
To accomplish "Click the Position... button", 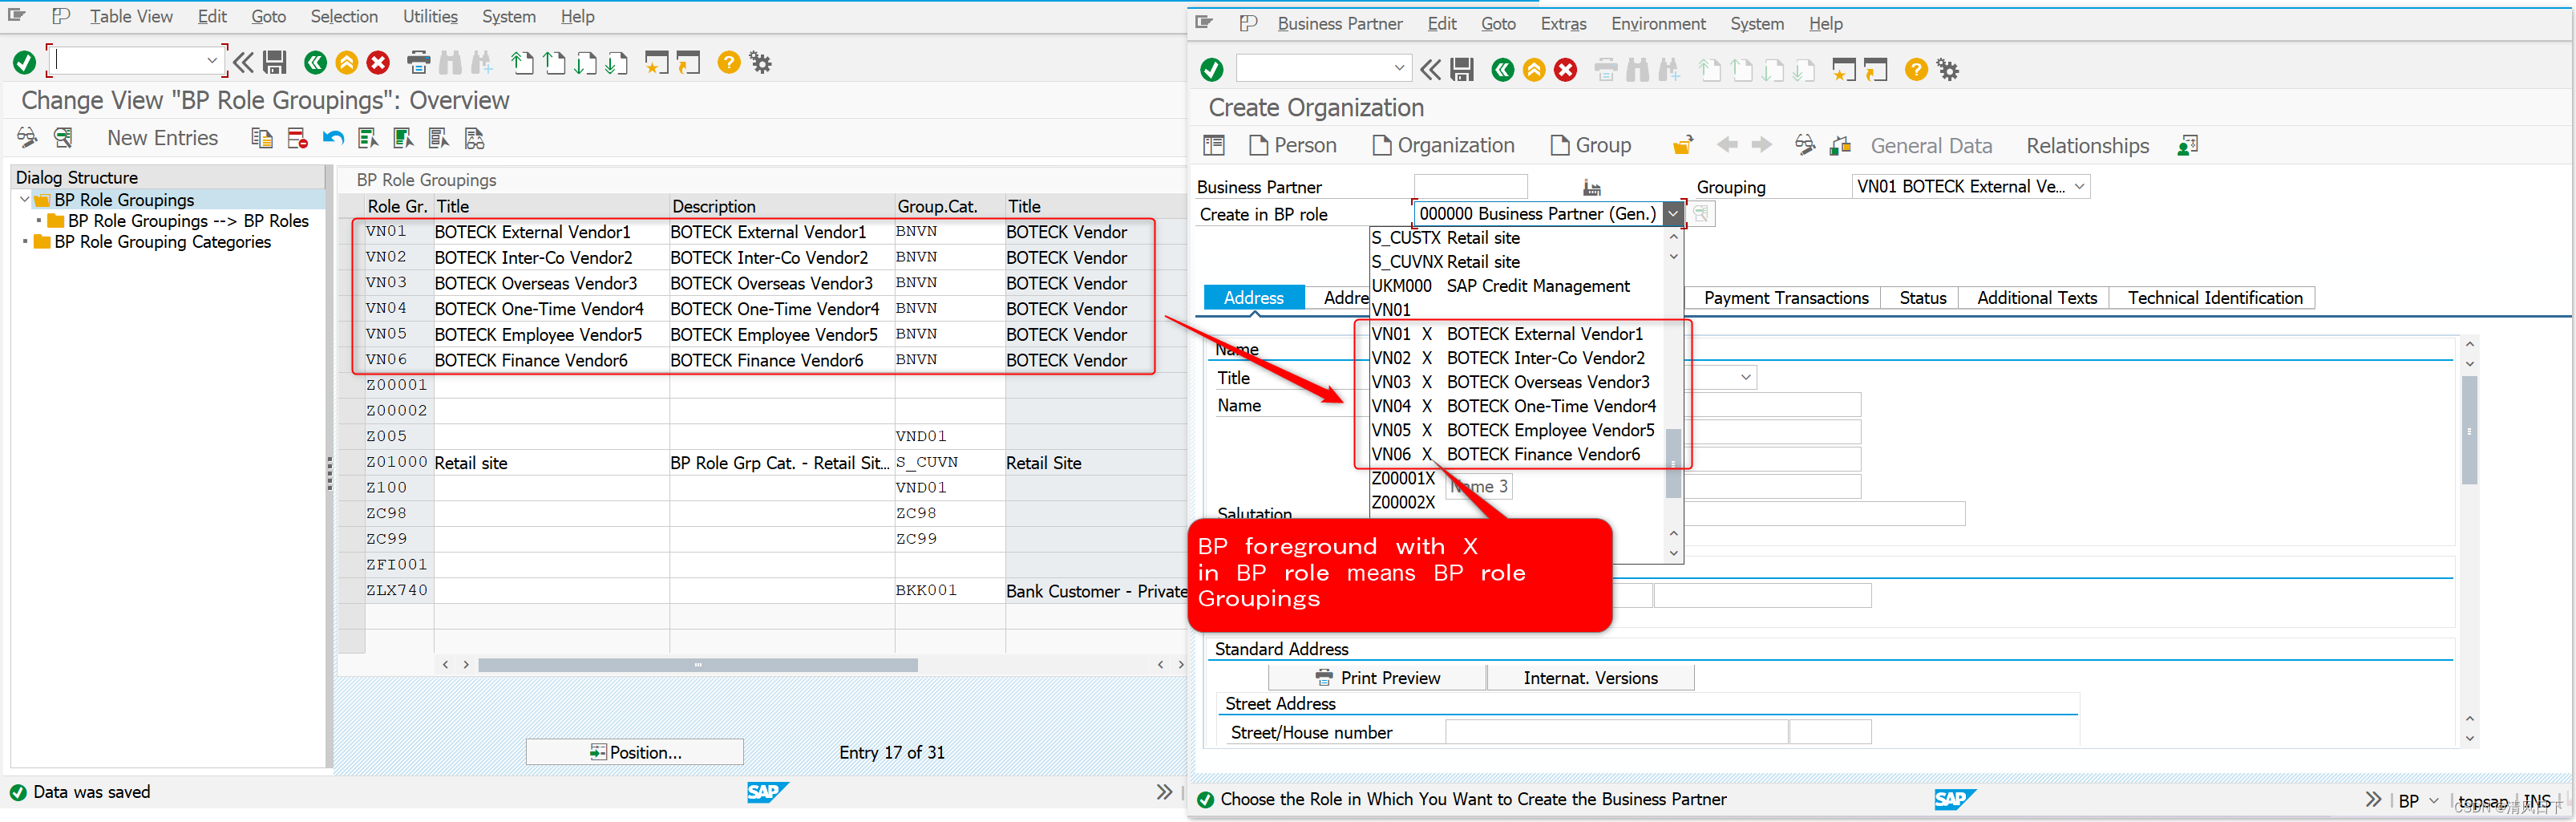I will [635, 753].
